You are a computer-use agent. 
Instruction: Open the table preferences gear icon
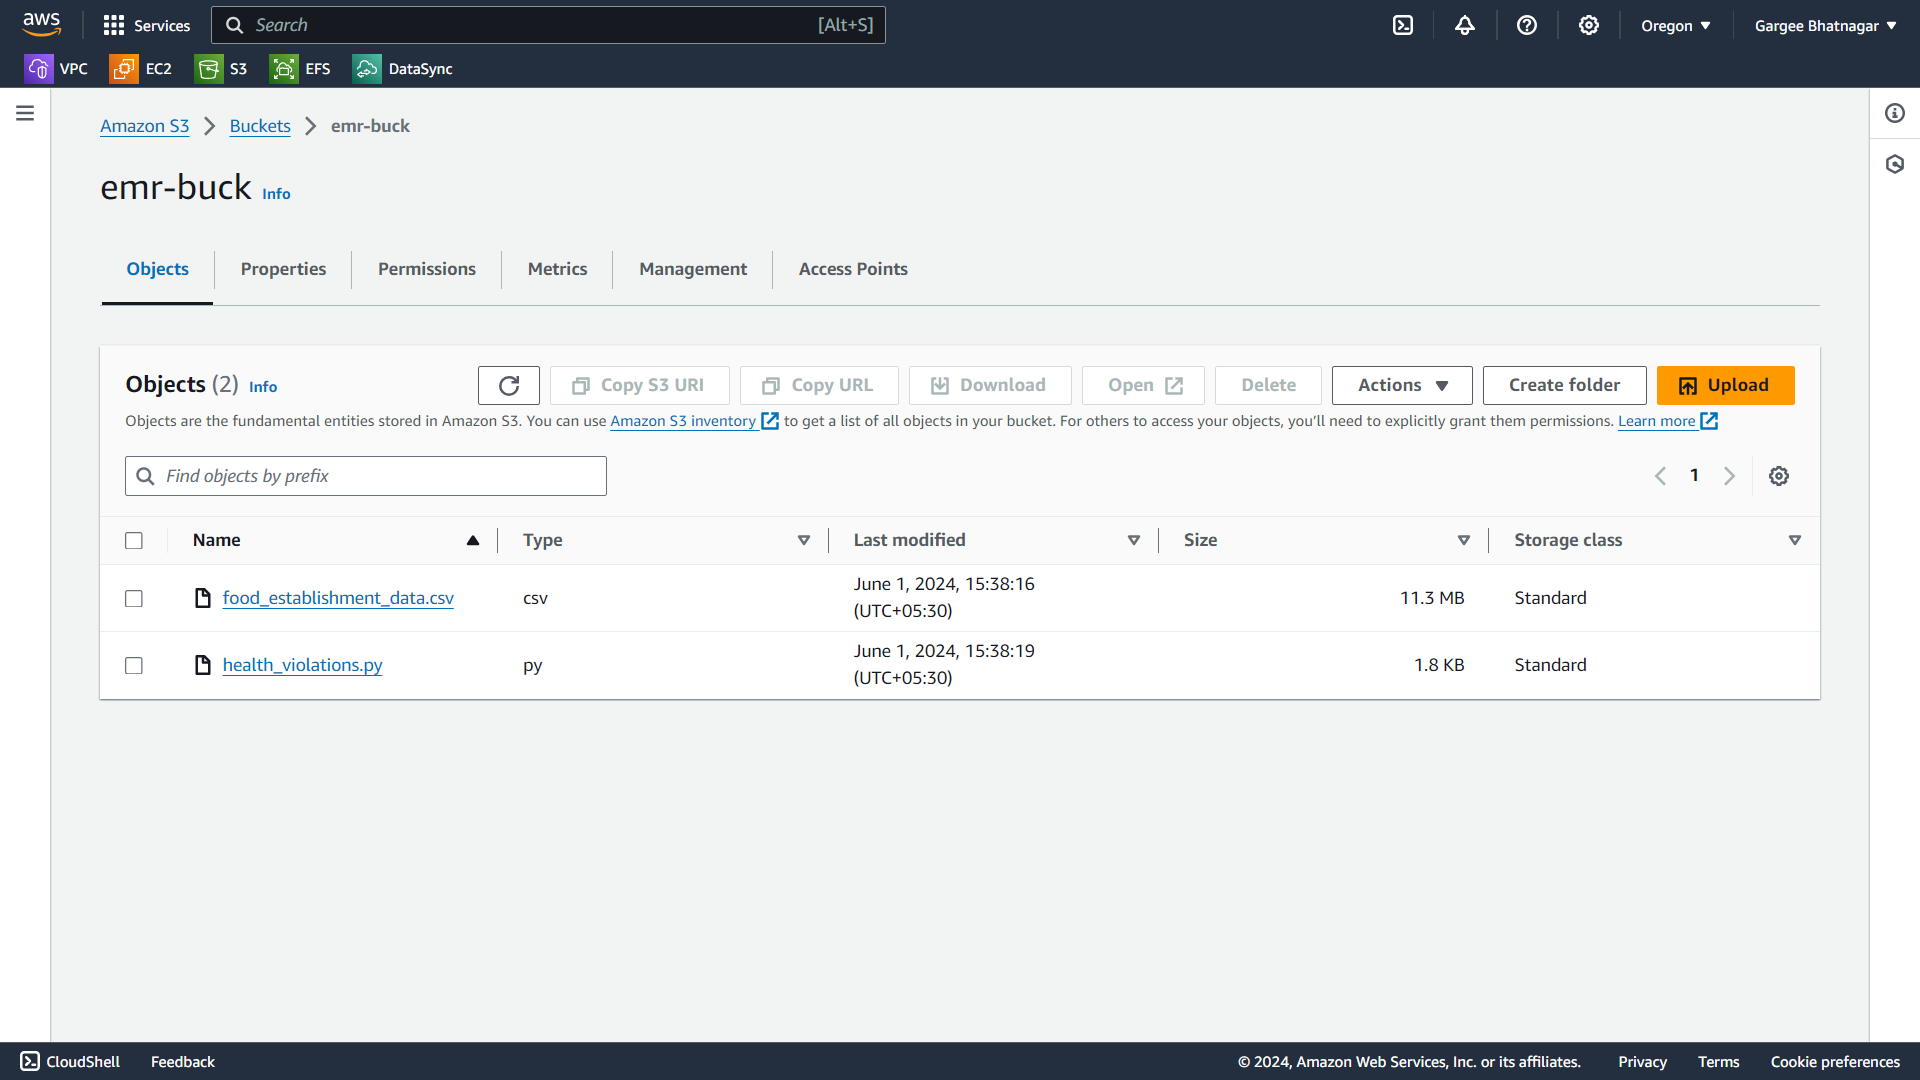(1779, 476)
